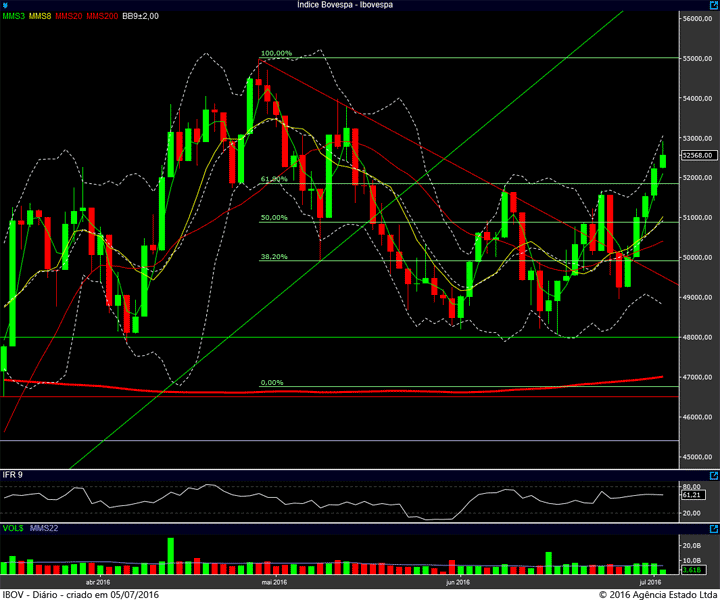This screenshot has width=720, height=600.
Task: Click the mai 2016 date marker
Action: (274, 582)
